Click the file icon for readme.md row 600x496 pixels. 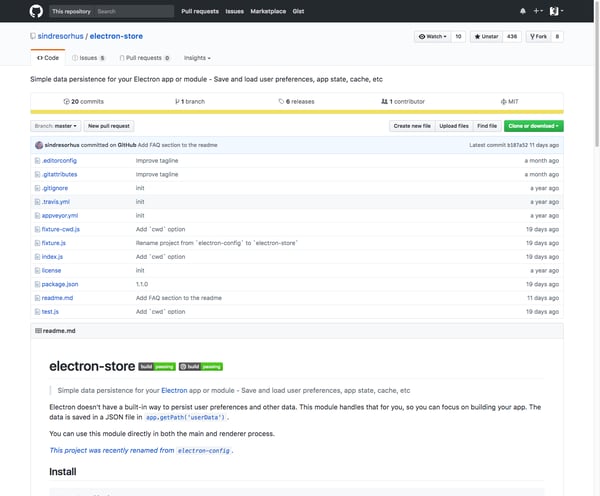pos(37,298)
